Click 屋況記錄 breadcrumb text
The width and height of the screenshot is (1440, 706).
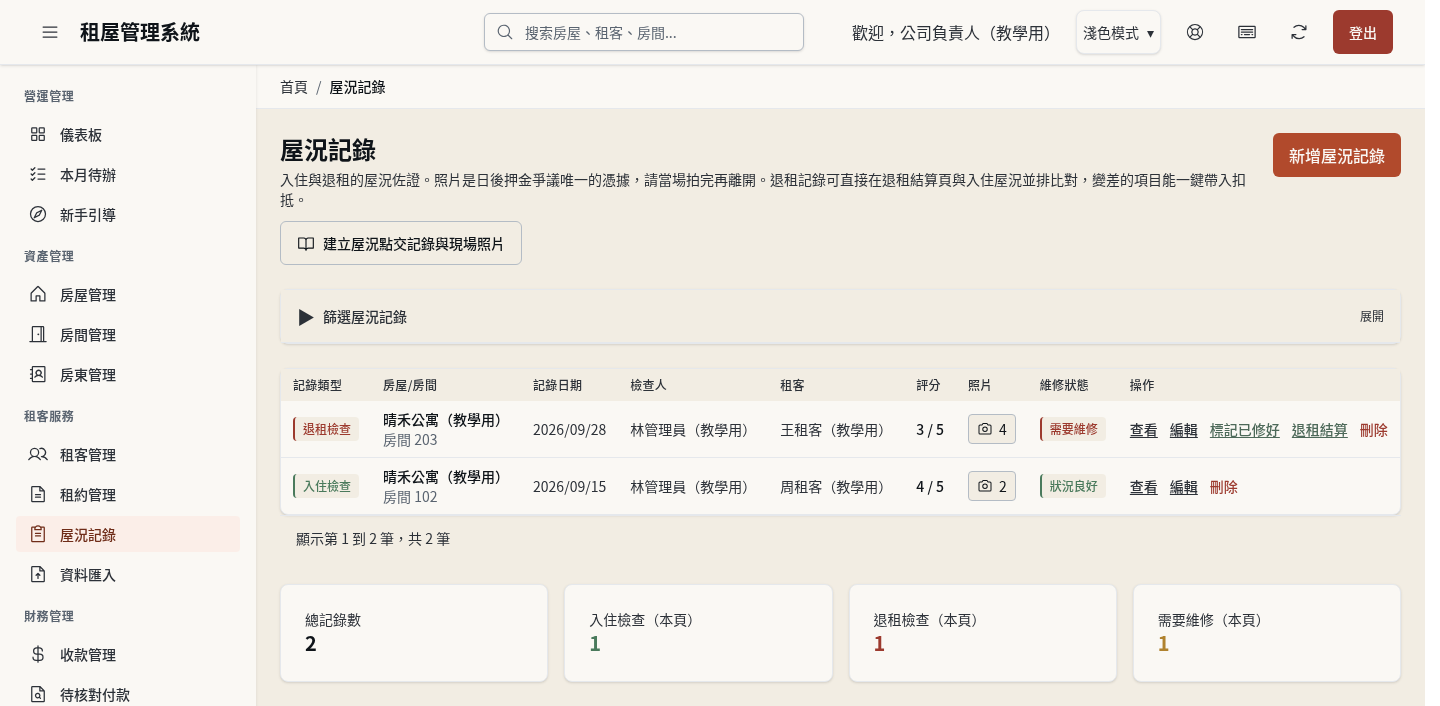357,87
